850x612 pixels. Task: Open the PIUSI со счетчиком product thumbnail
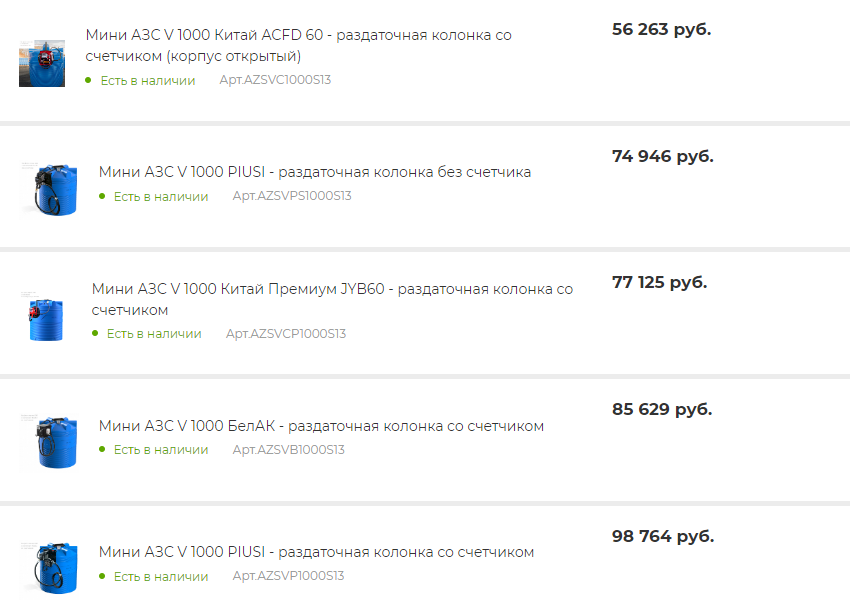click(x=48, y=570)
